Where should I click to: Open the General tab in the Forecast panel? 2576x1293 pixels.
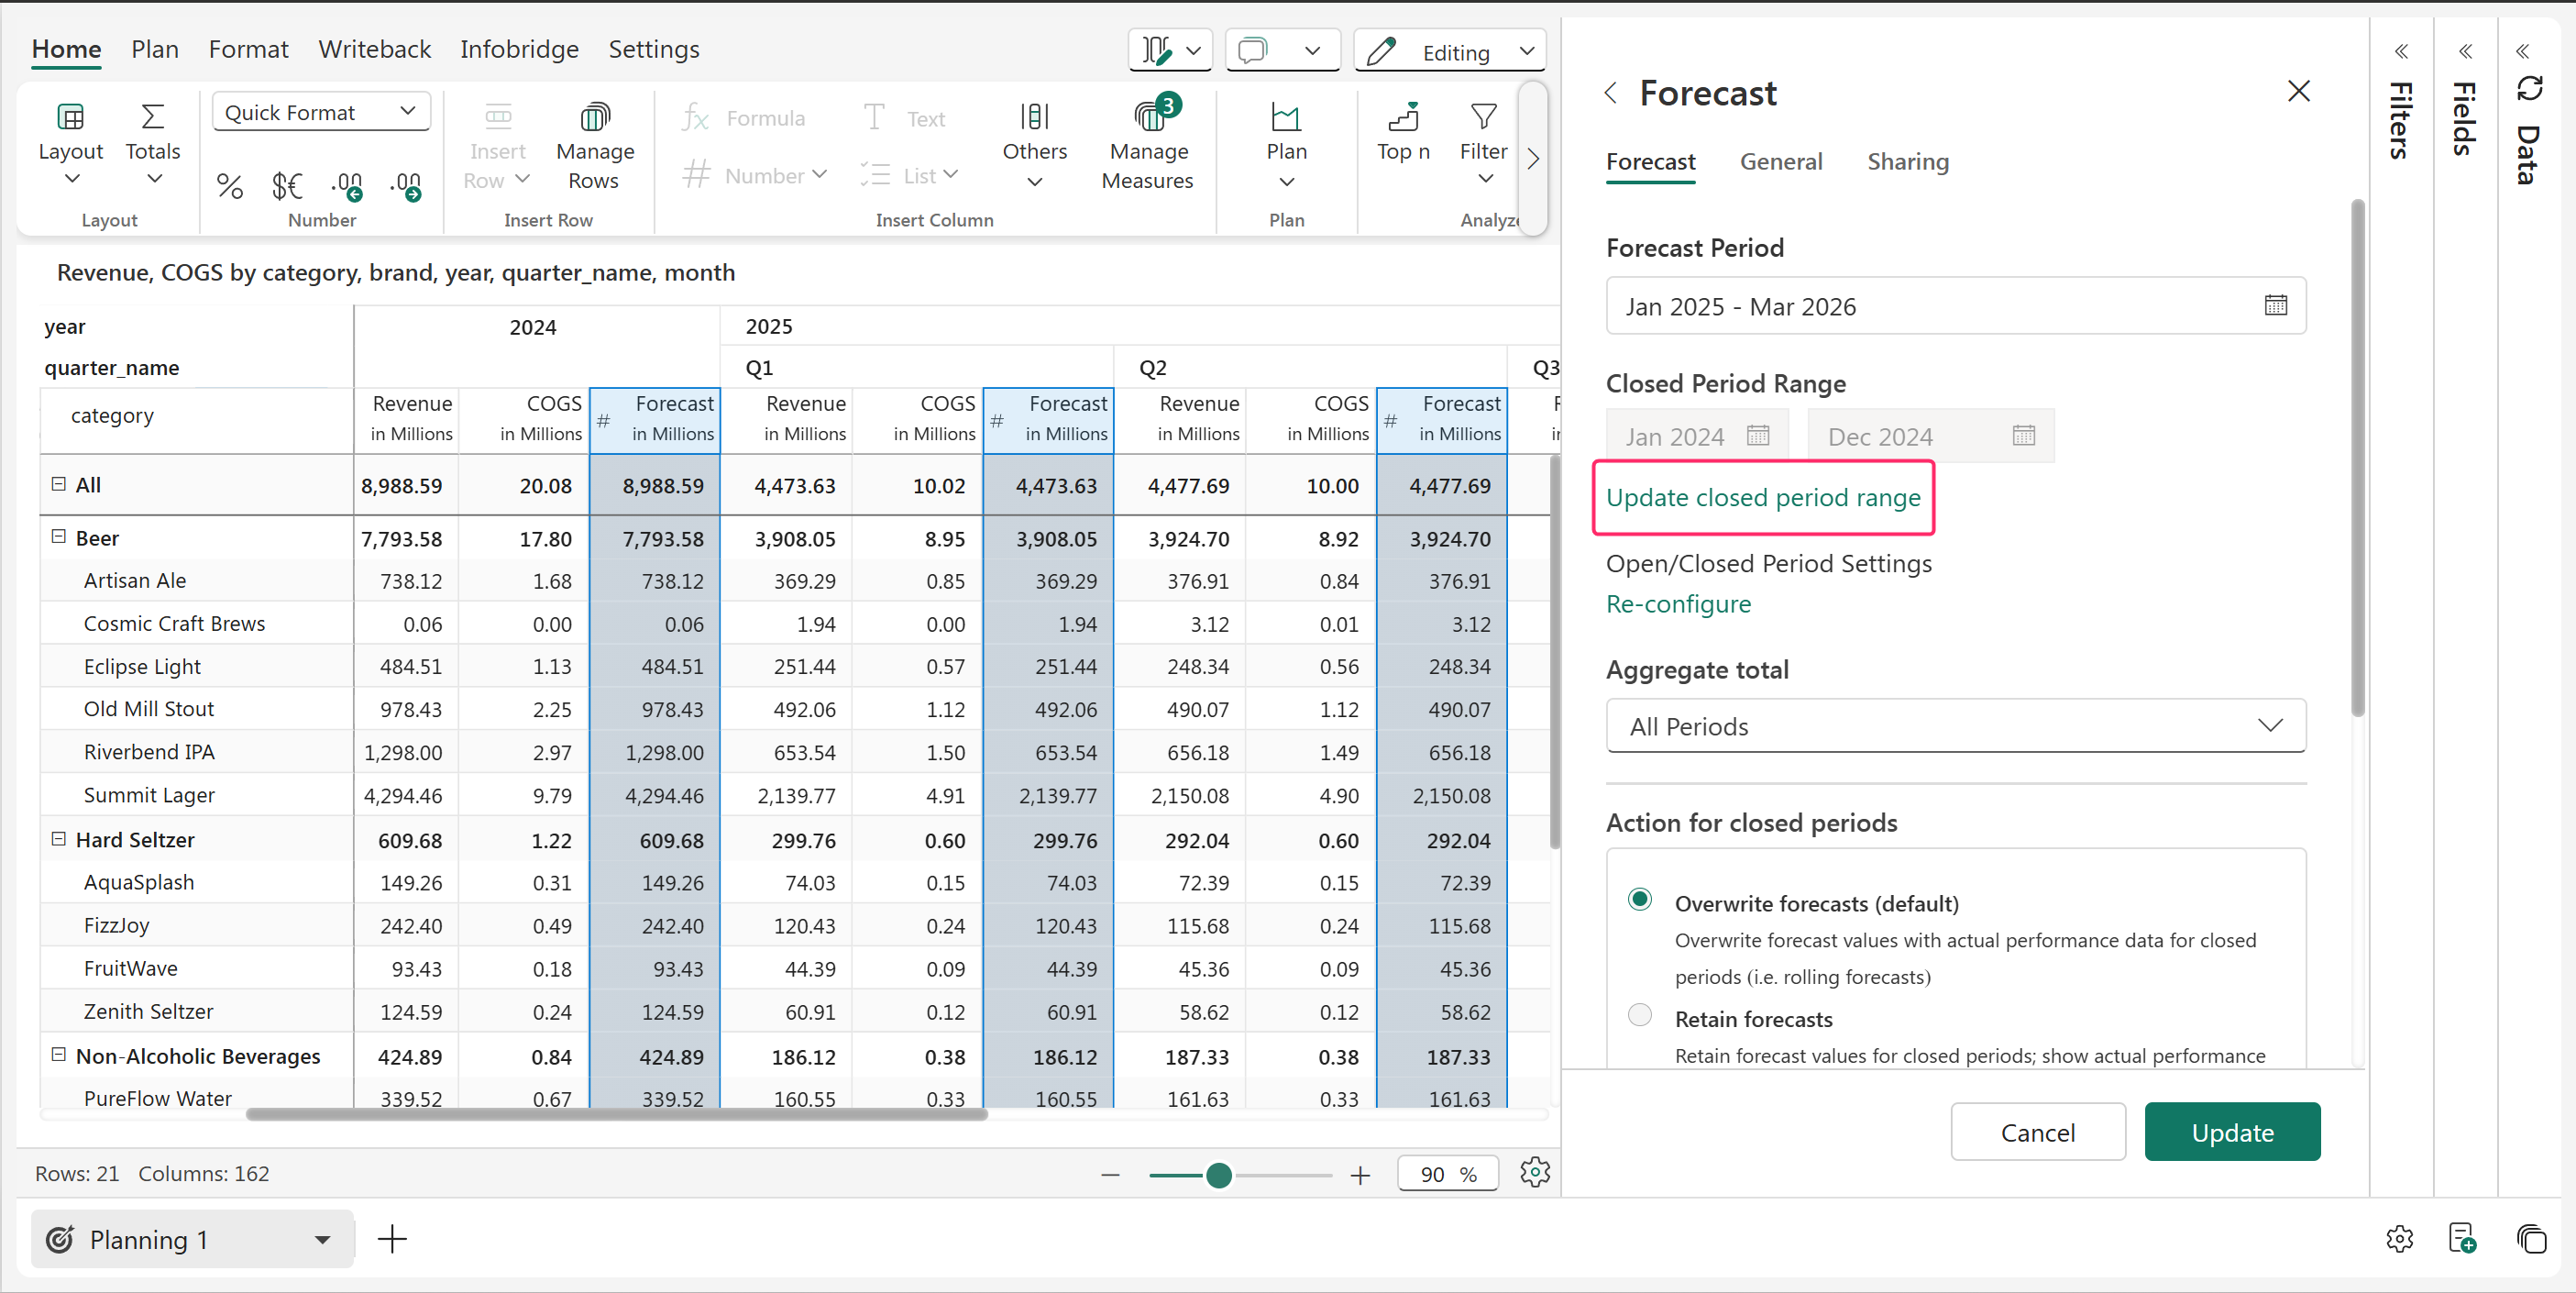1780,162
